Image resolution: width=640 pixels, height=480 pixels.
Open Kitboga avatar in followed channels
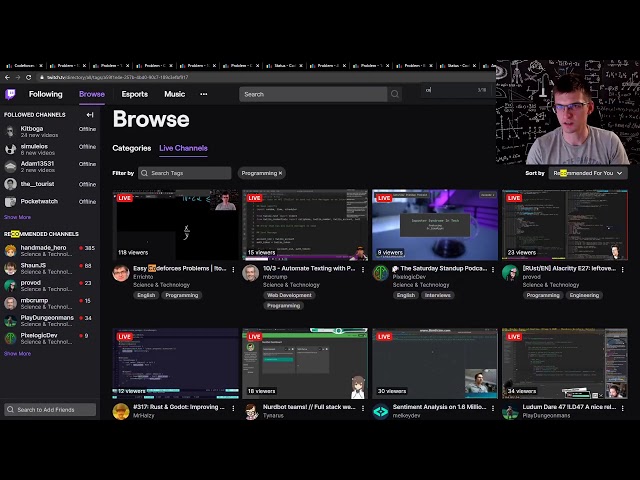tap(10, 131)
